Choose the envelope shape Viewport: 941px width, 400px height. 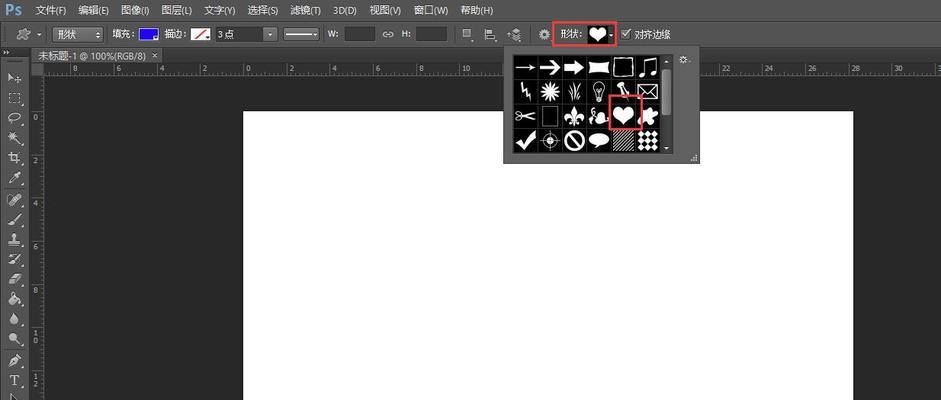pyautogui.click(x=648, y=92)
